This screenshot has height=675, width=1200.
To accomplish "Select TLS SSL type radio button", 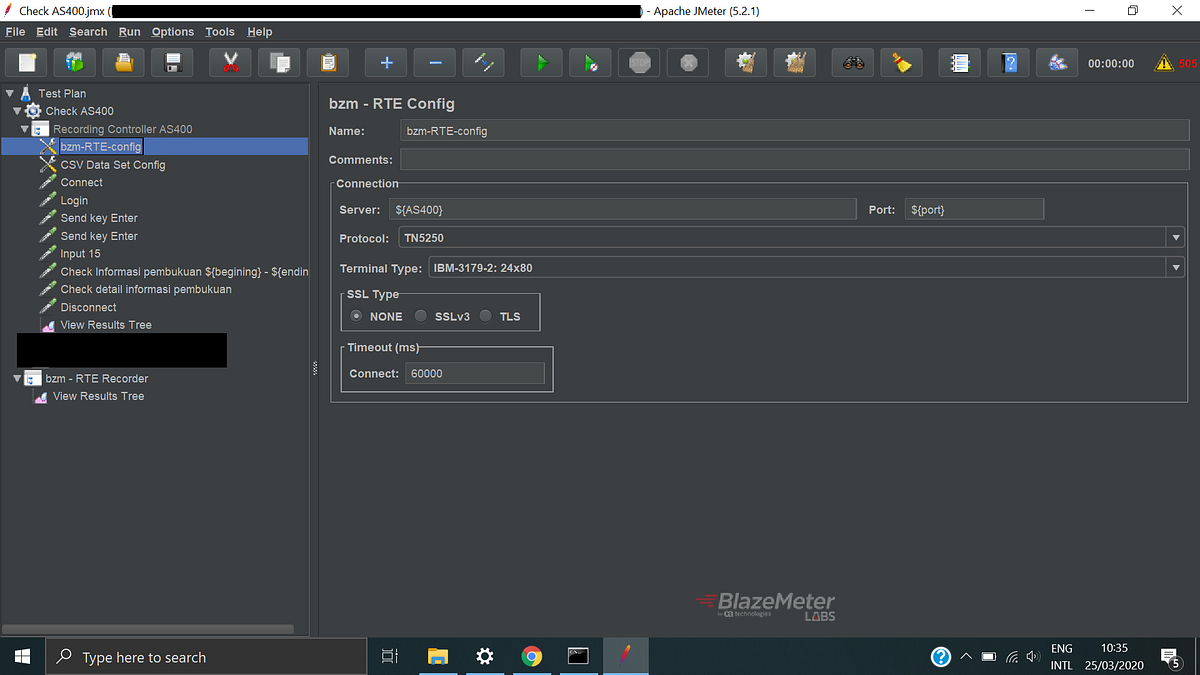I will point(486,316).
